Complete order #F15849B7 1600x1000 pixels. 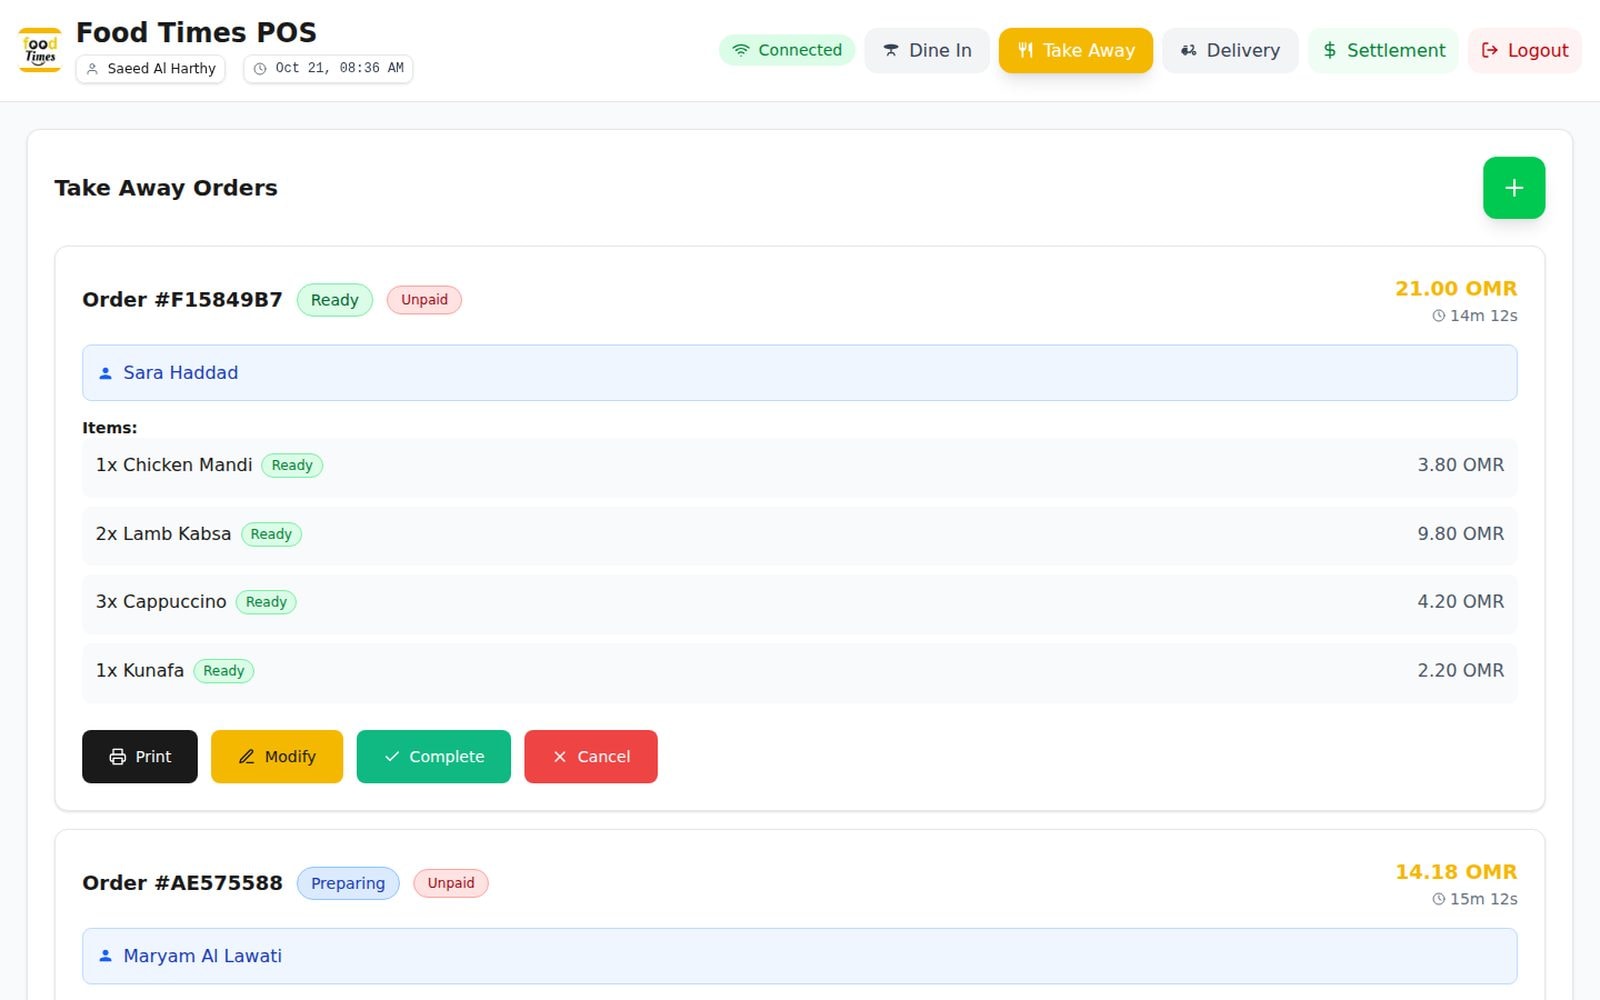pyautogui.click(x=434, y=756)
